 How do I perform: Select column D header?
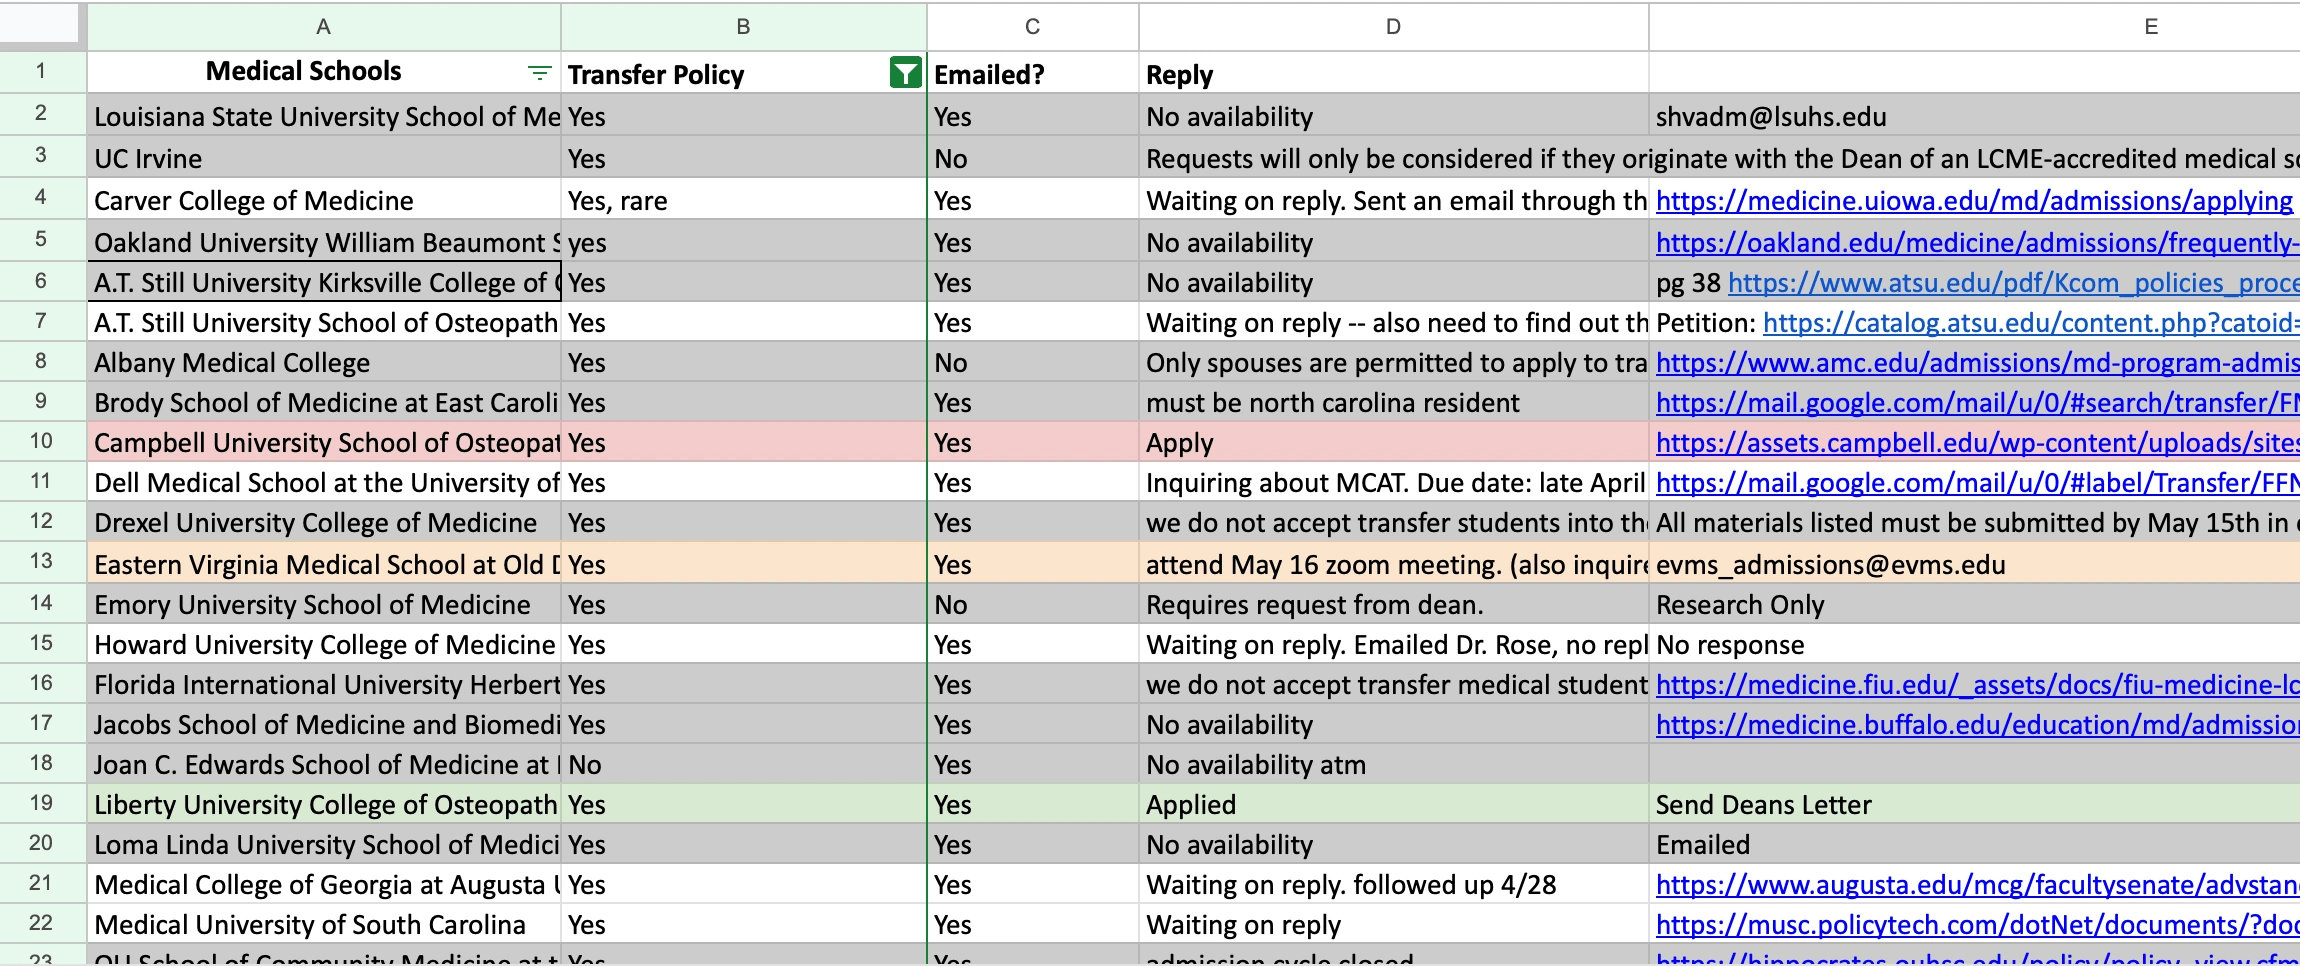(1393, 27)
